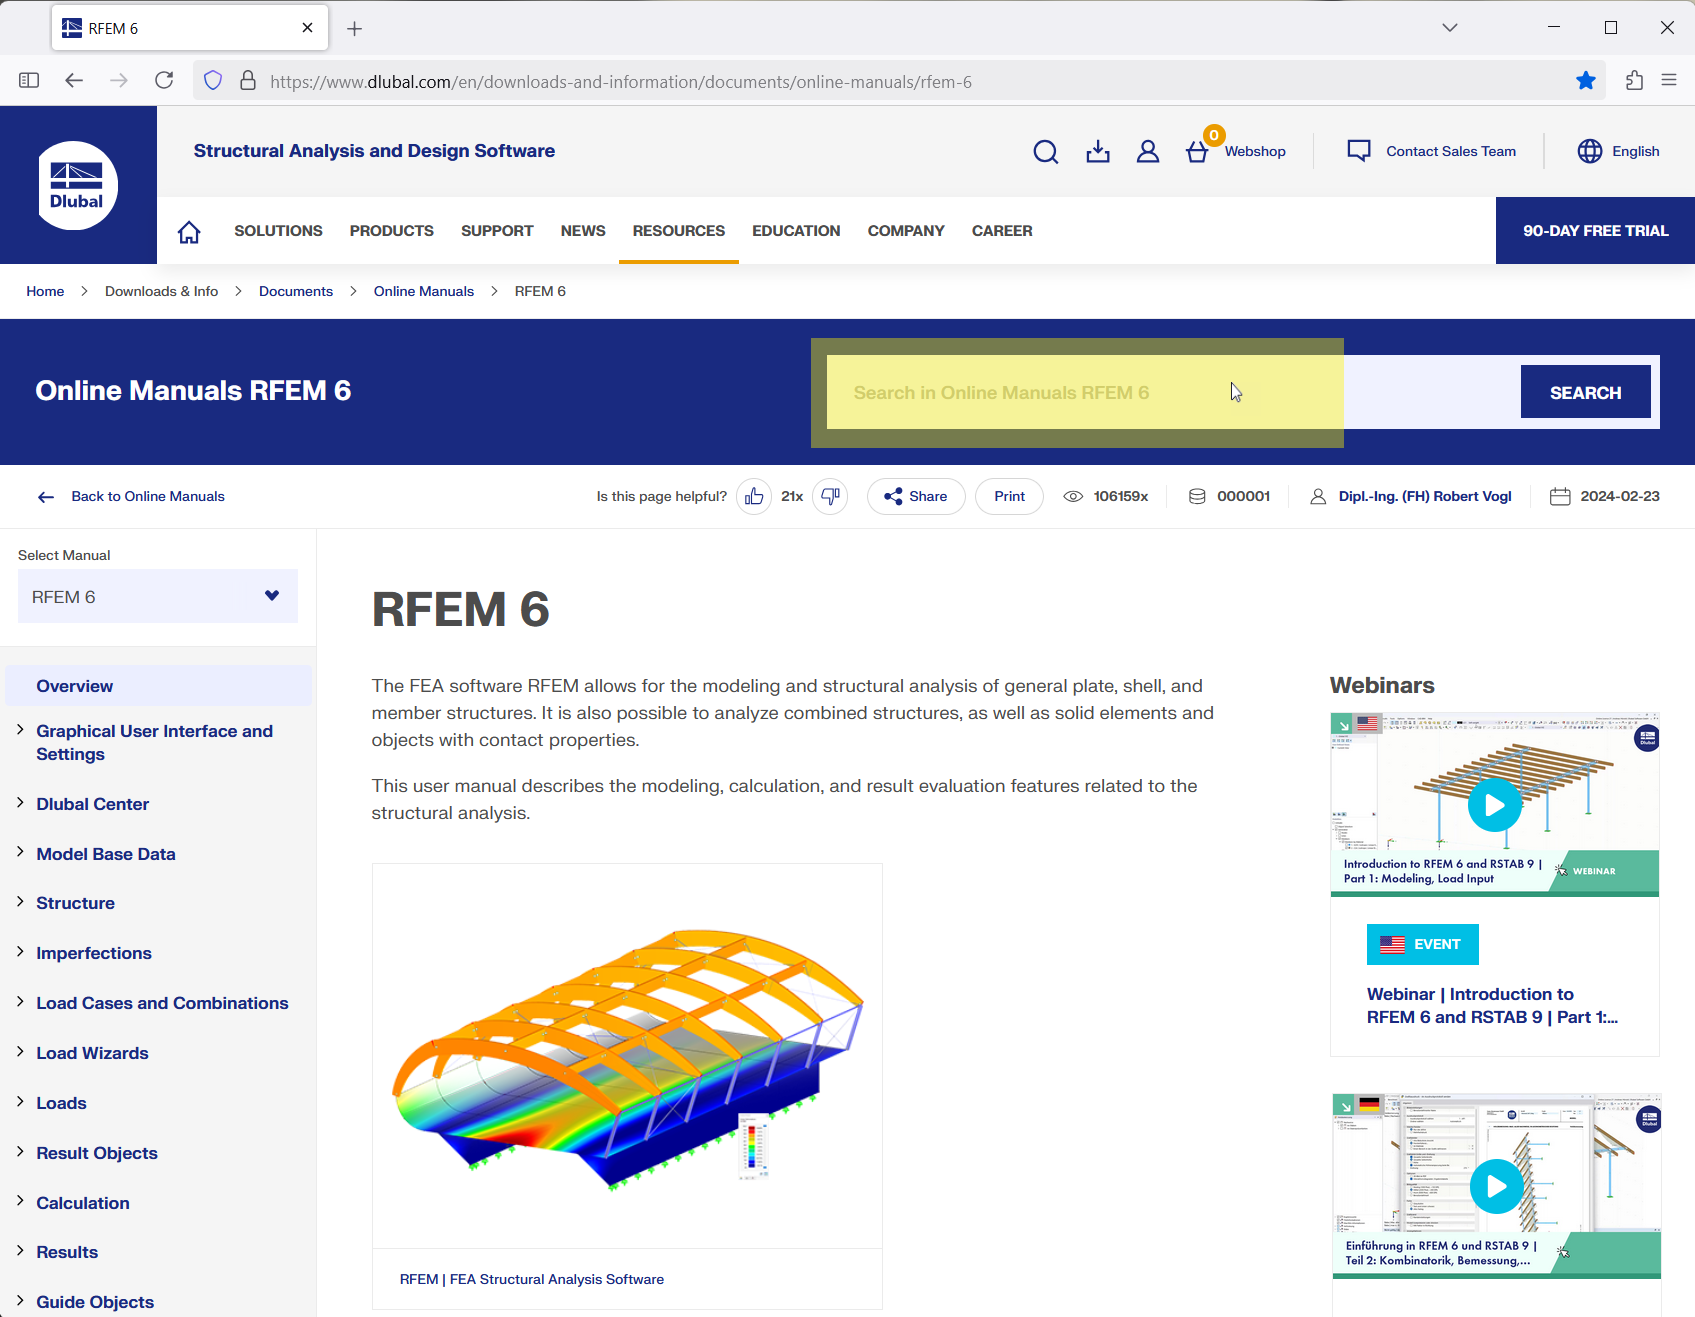Play the RFEM 6 introduction webinar video
Screen dimensions: 1695x1317
coord(1494,803)
